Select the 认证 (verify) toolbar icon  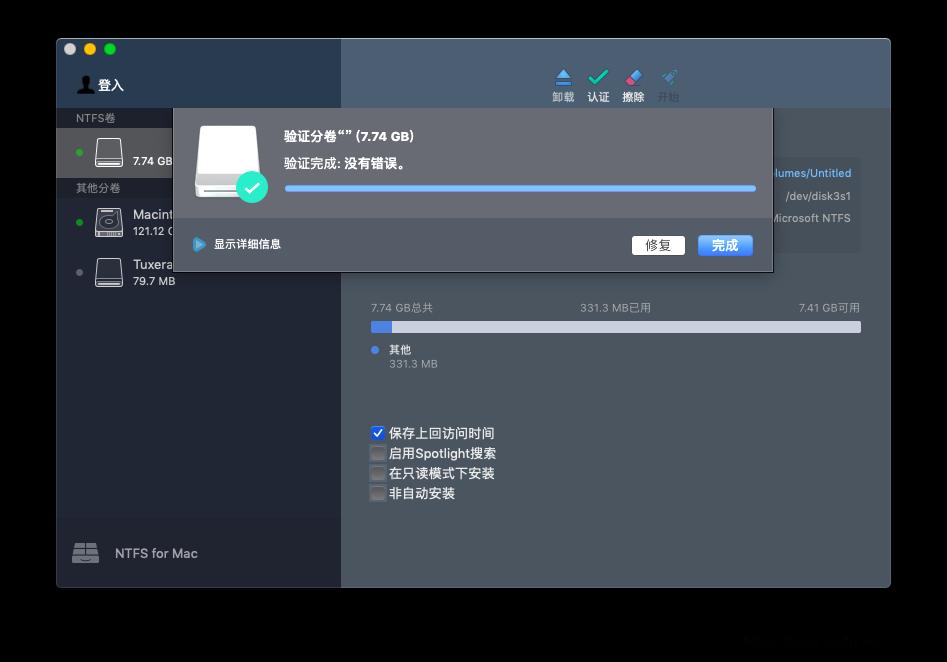click(x=598, y=77)
